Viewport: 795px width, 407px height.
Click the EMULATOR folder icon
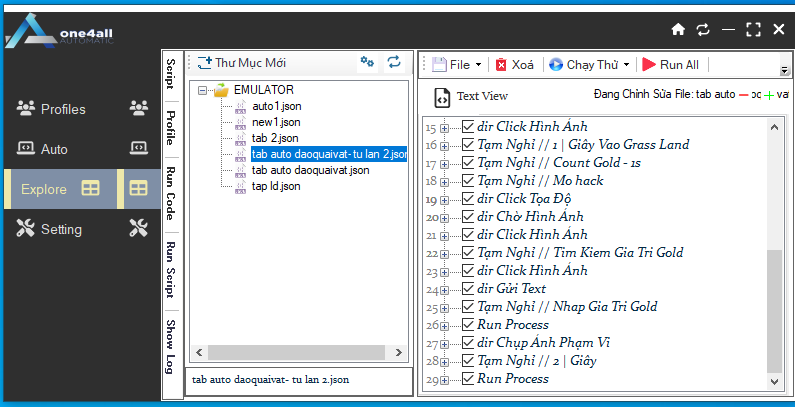[x=222, y=90]
